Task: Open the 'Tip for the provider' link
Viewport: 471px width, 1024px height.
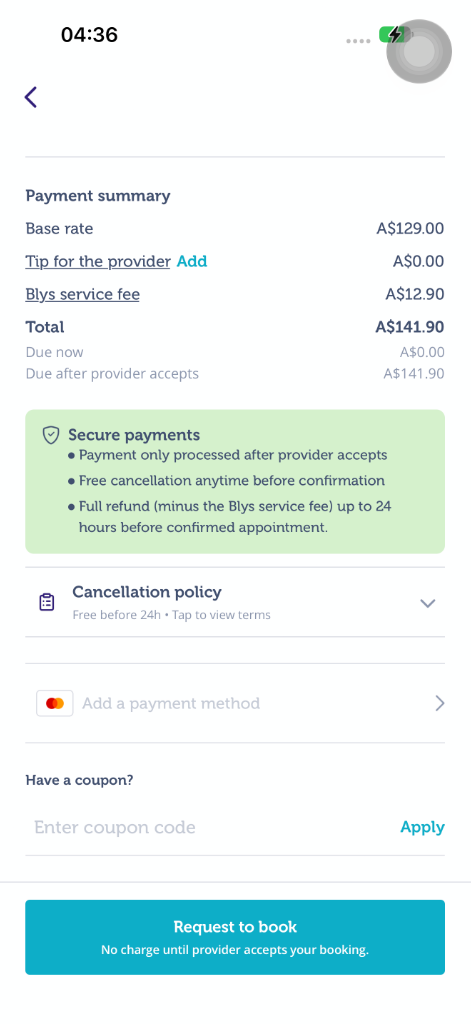Action: 98,262
